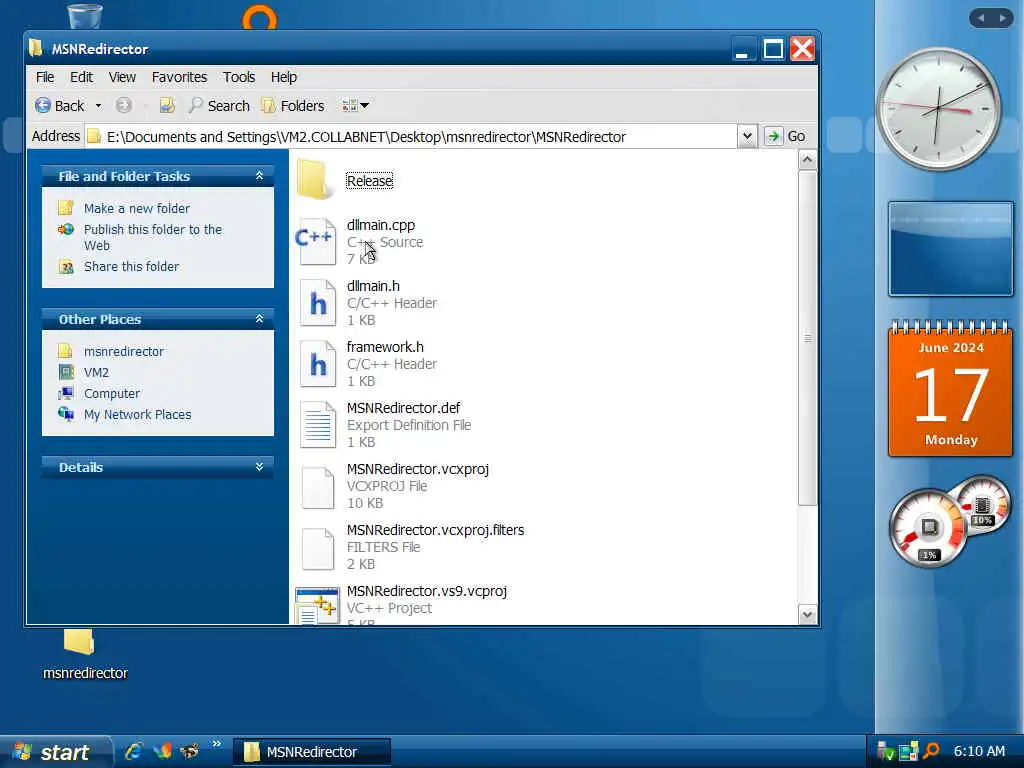Screen dimensions: 1024x768
Task: Select the MSNRedirector.def file name
Action: click(x=403, y=408)
